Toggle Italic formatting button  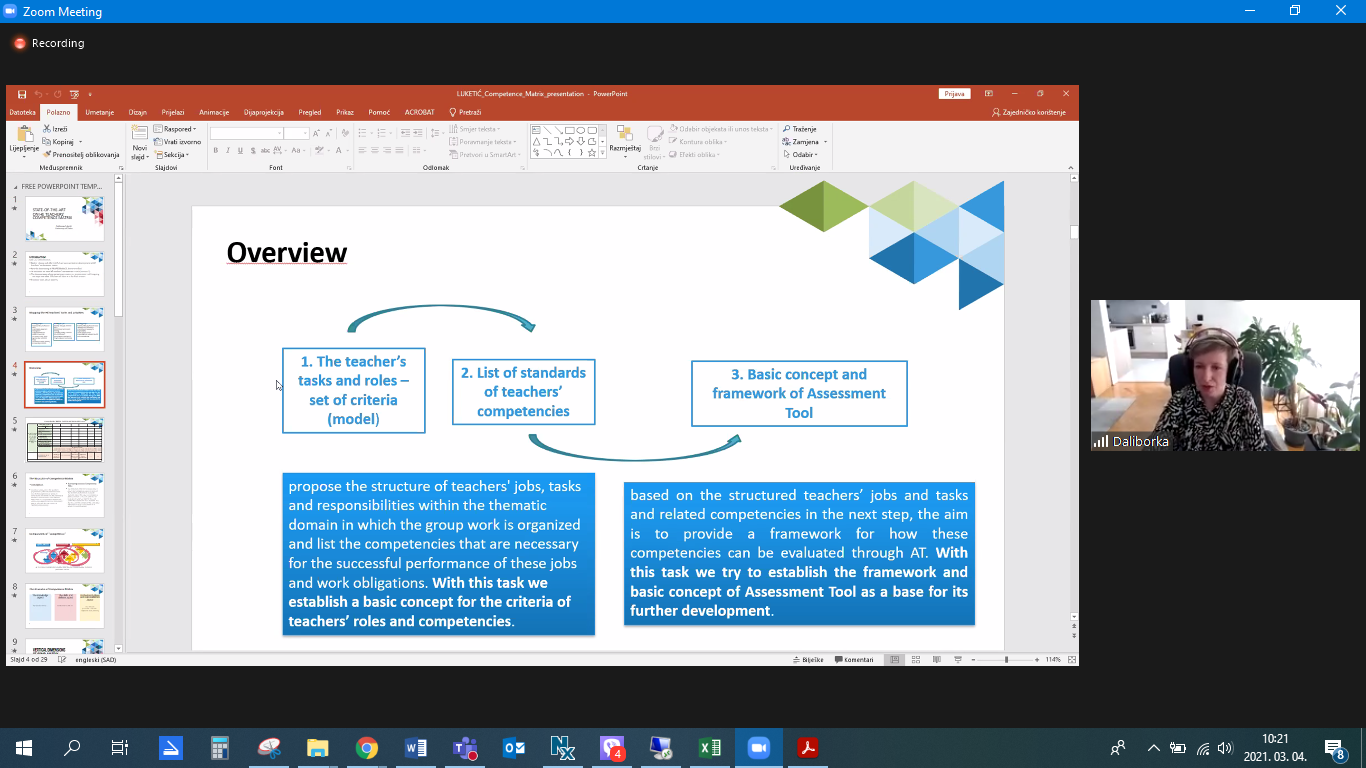[228, 151]
